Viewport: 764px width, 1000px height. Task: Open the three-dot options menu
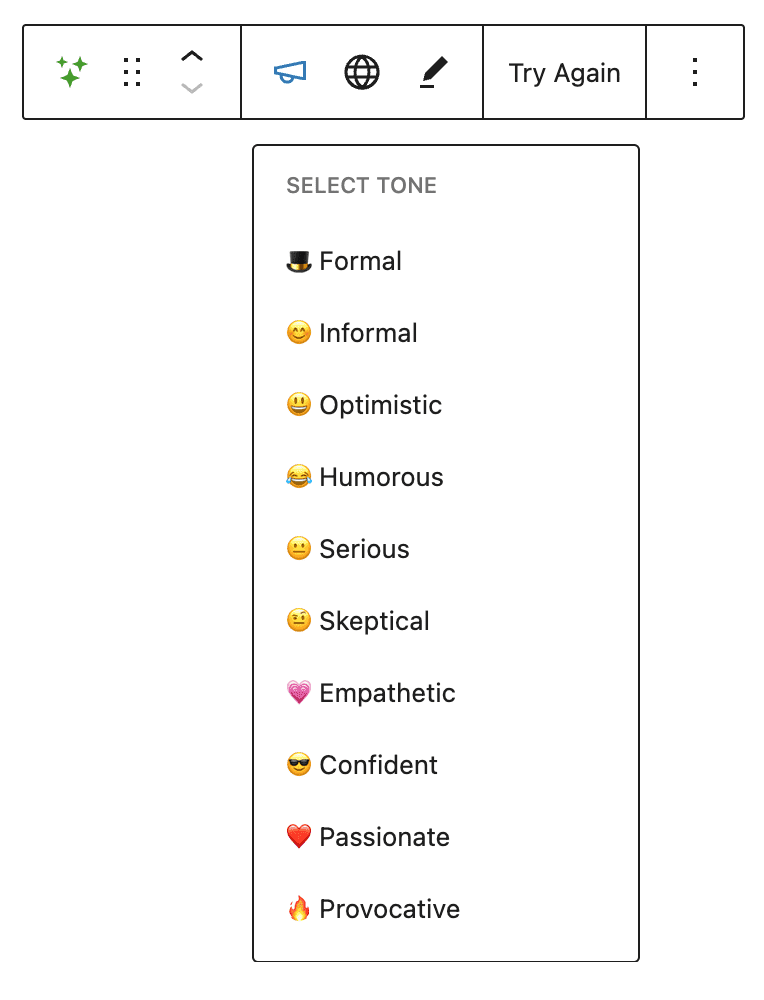pyautogui.click(x=695, y=71)
